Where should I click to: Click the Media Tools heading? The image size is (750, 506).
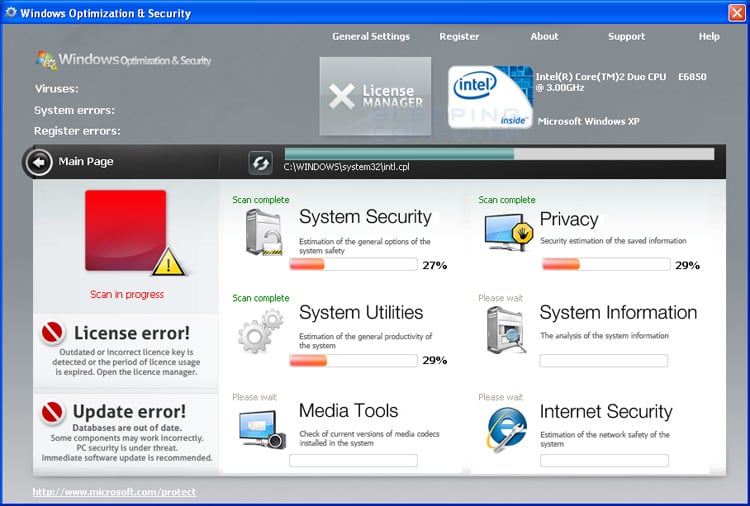click(x=348, y=410)
